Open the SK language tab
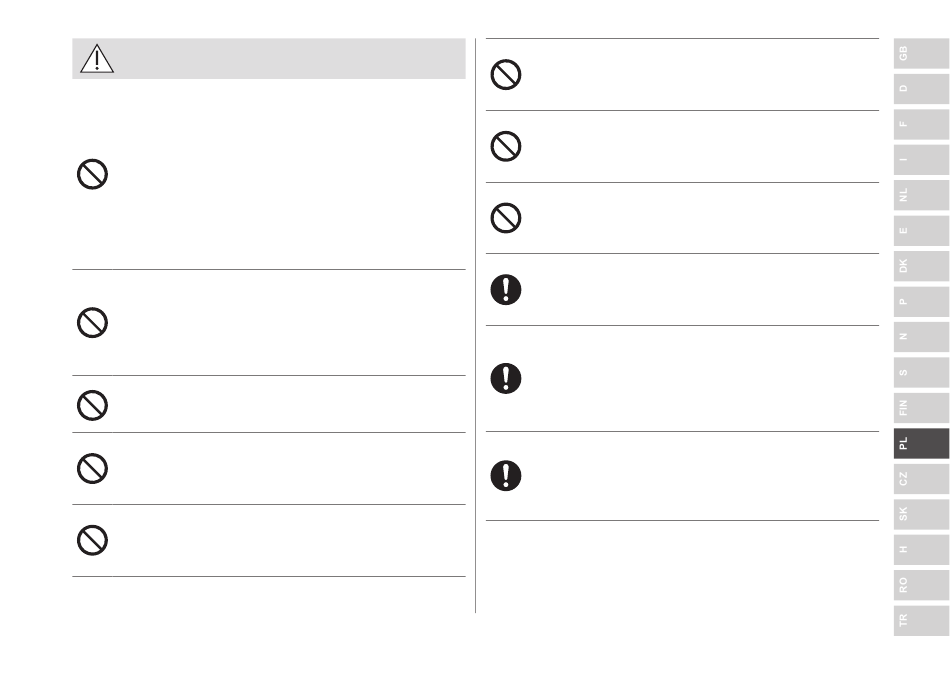The width and height of the screenshot is (950, 675). 921,514
